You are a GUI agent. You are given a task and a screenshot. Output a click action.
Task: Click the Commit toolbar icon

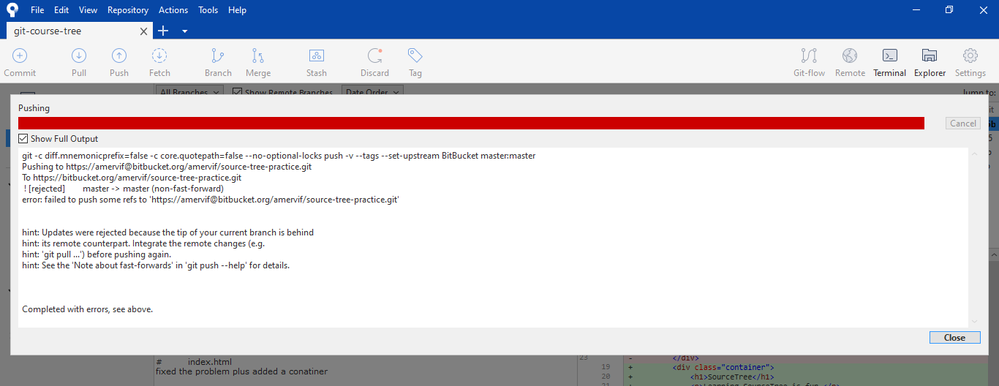tap(20, 55)
